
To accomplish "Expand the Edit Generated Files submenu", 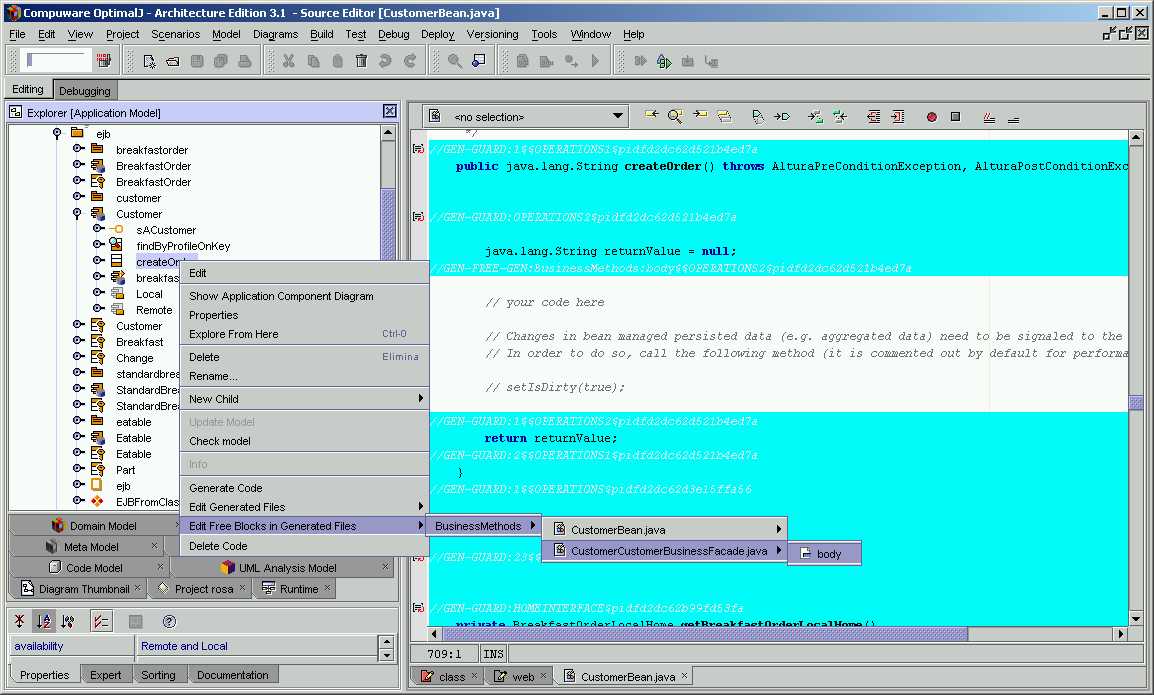I will 304,507.
